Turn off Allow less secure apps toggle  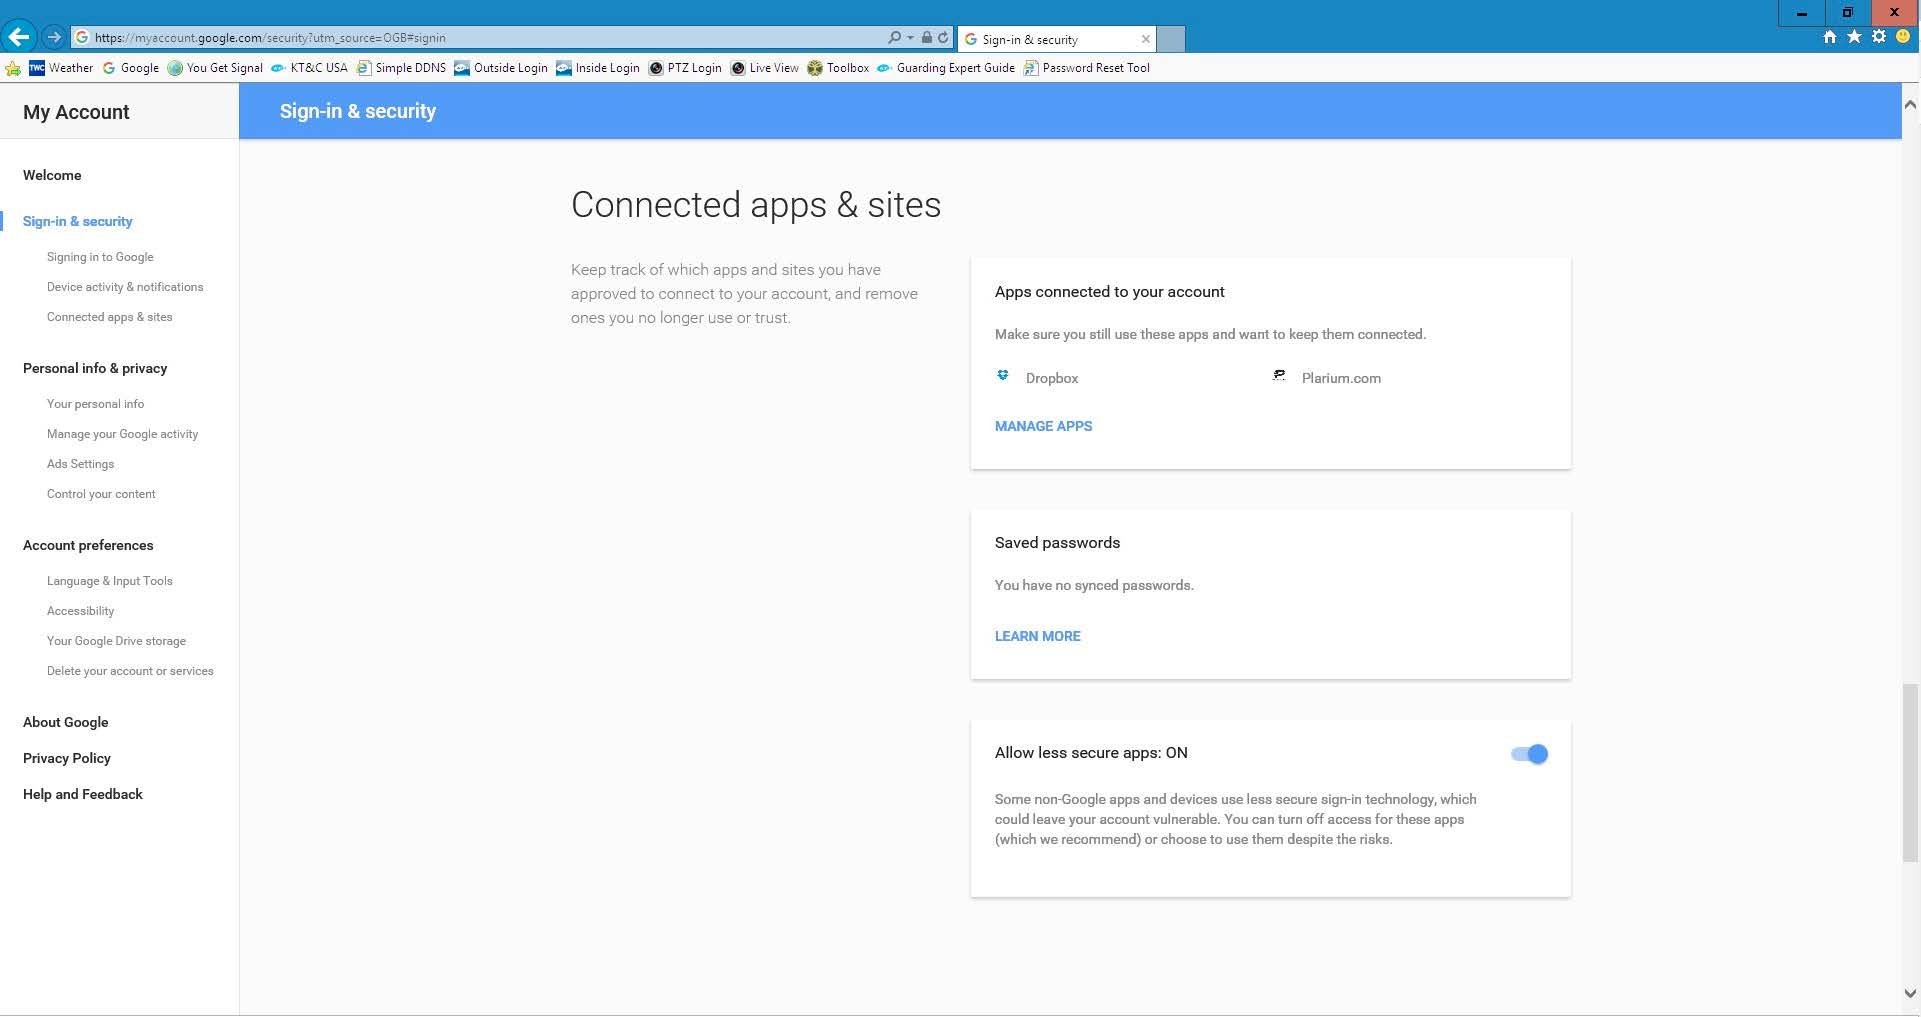1529,754
